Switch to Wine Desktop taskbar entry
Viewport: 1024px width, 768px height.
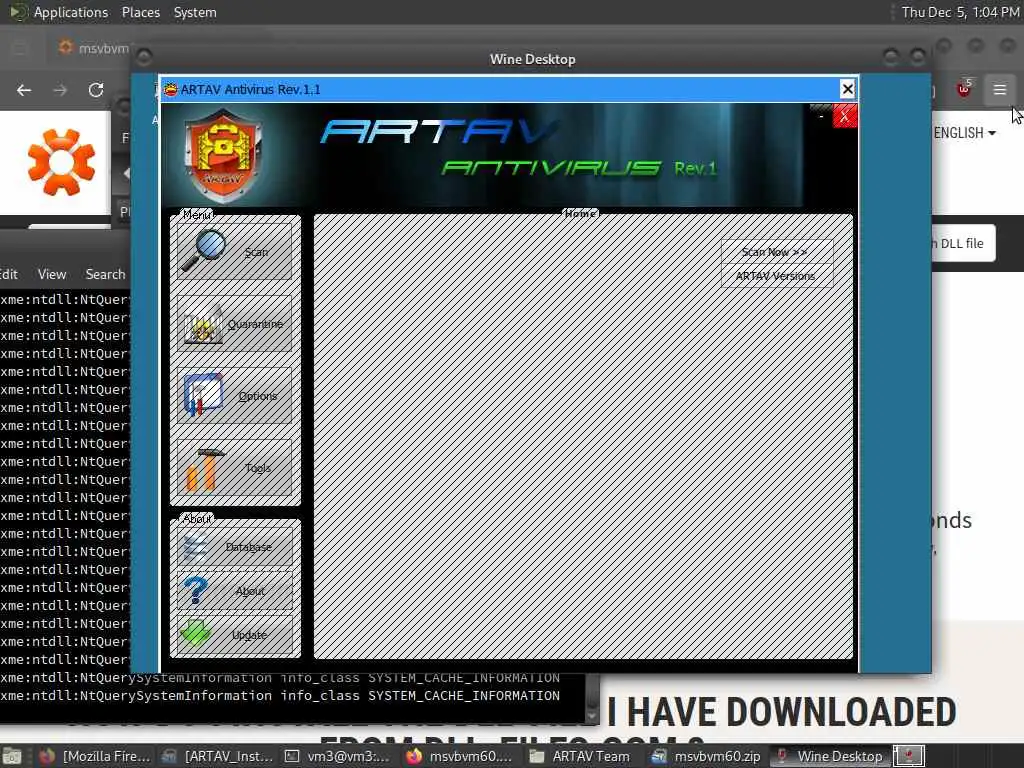(830, 756)
